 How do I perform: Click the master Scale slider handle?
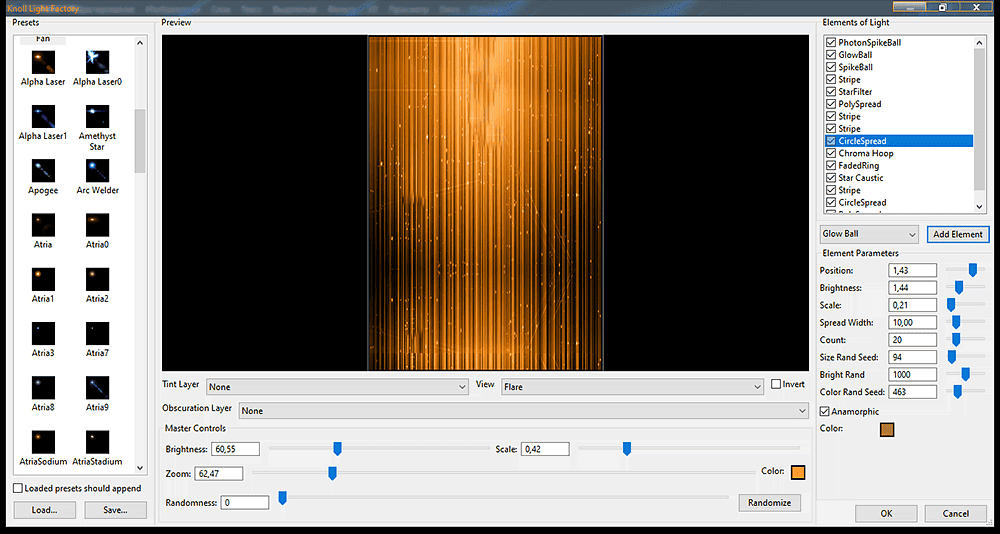tap(627, 449)
